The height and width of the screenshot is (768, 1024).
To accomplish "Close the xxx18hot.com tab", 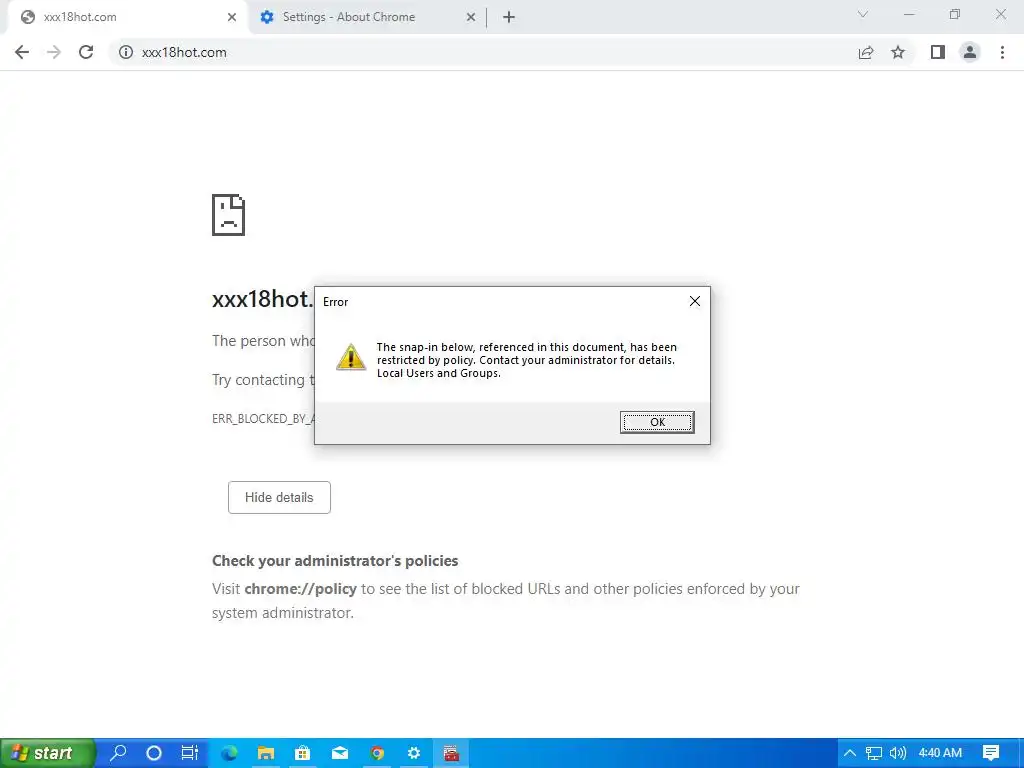I will coord(232,17).
